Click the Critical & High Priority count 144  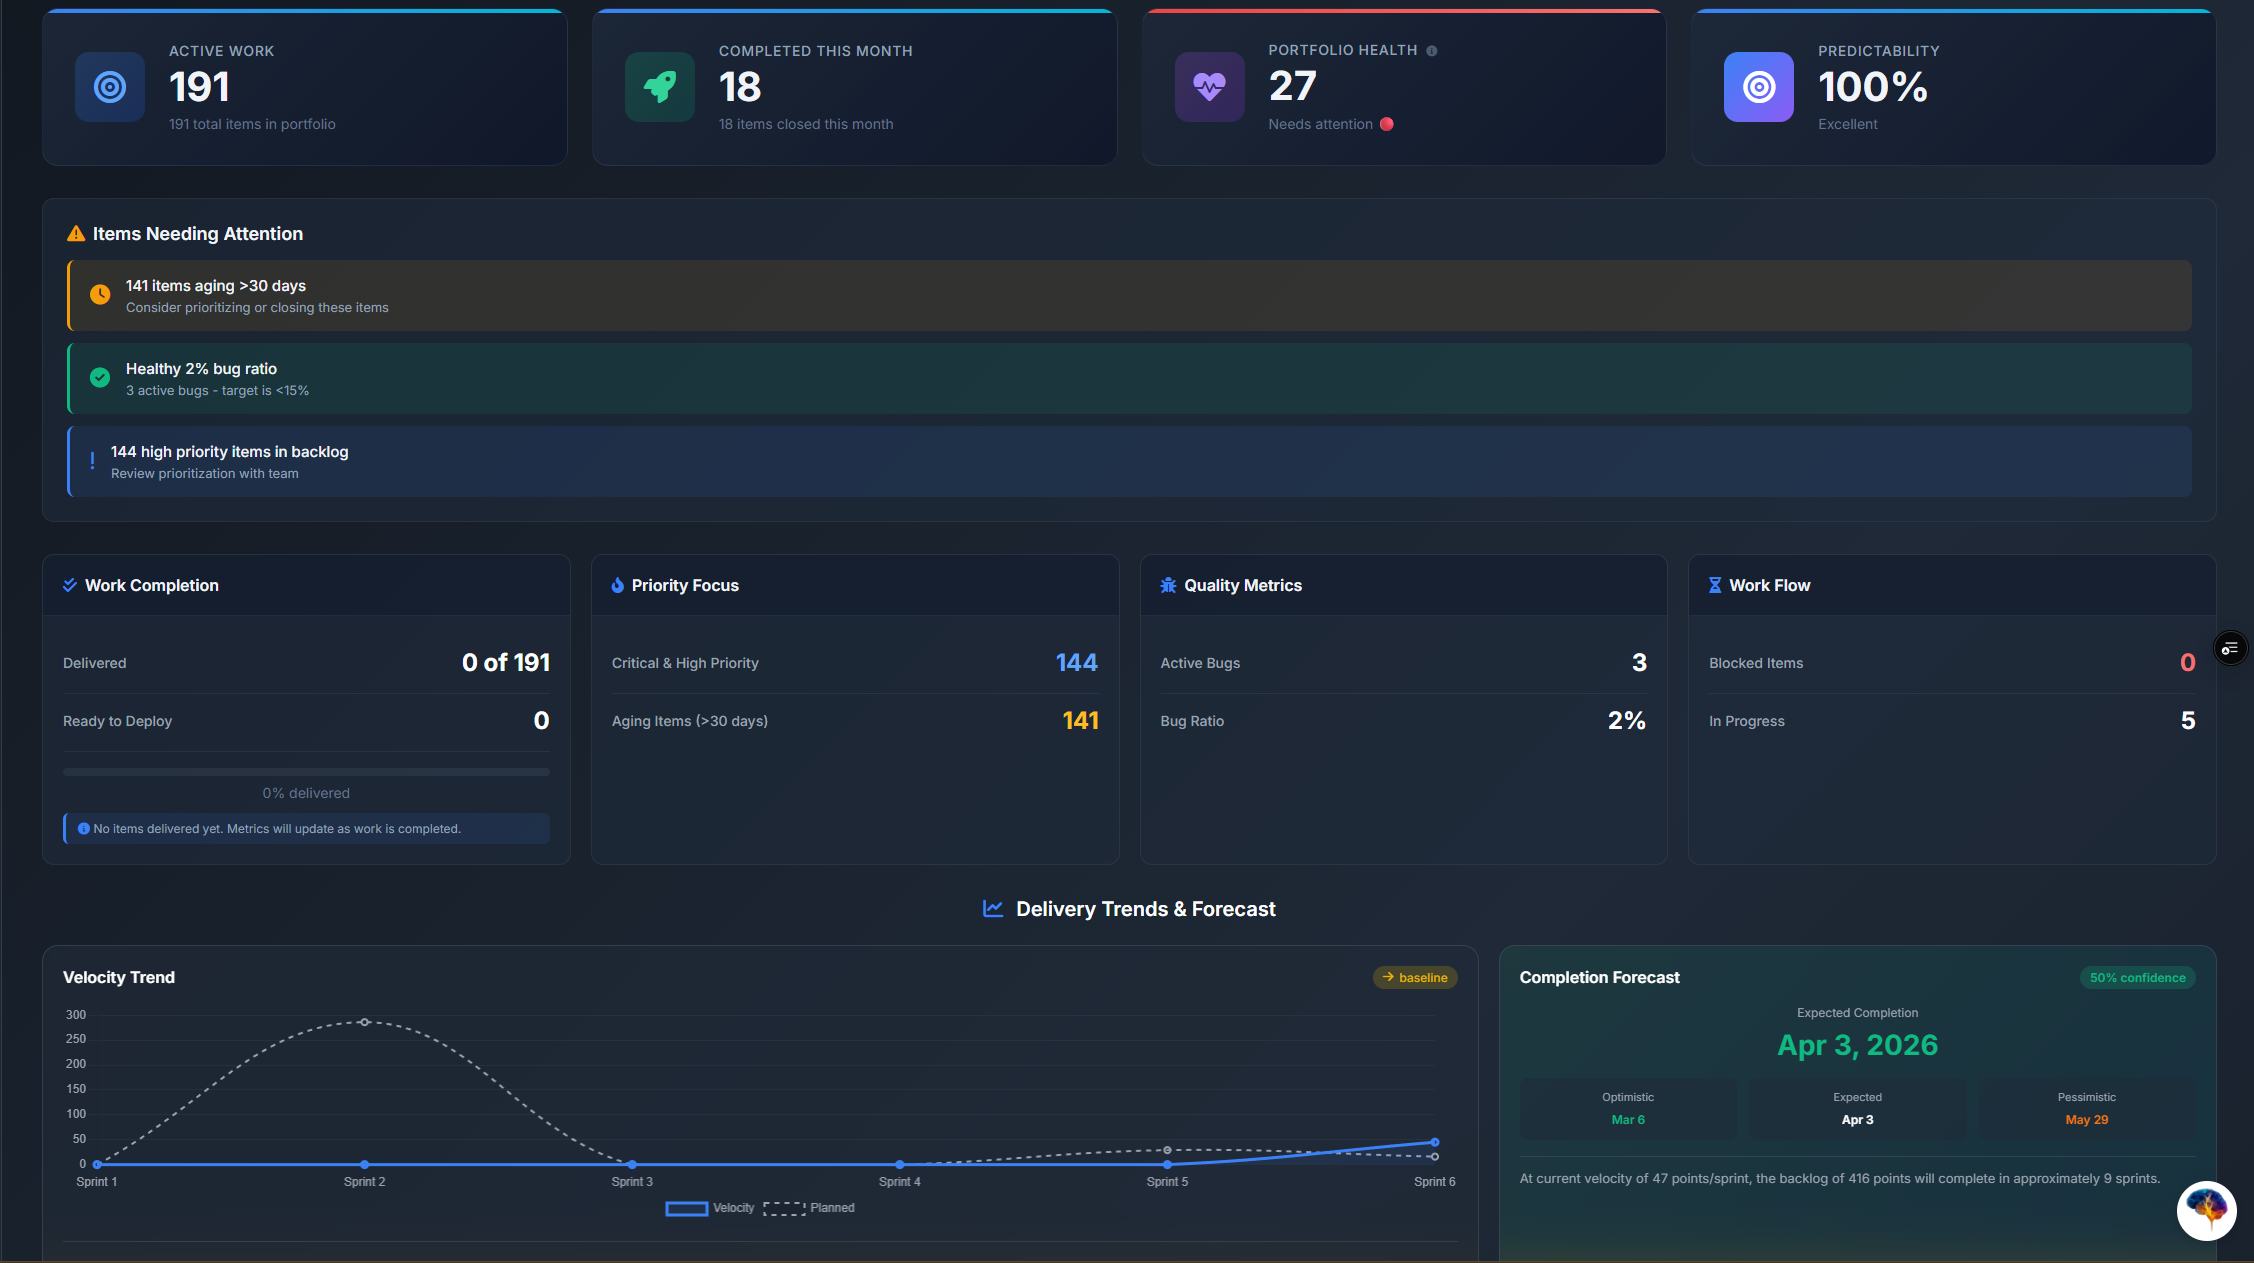(x=1076, y=662)
